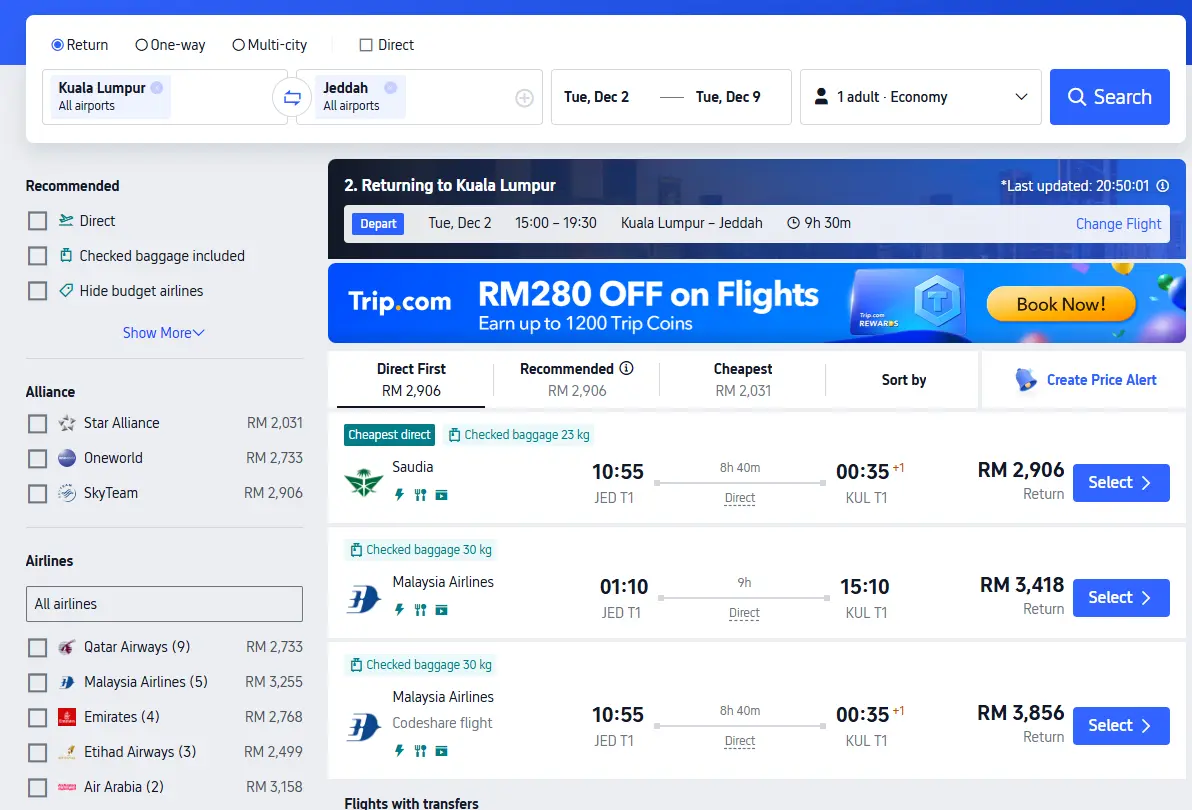Screen dimensions: 1192x810
Task: Open the passenger and class dropdown
Action: 920,97
